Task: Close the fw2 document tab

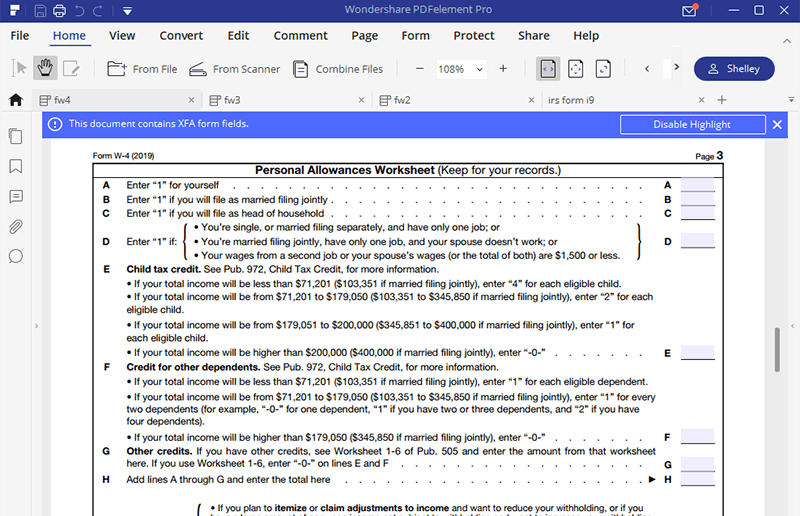Action: point(531,100)
